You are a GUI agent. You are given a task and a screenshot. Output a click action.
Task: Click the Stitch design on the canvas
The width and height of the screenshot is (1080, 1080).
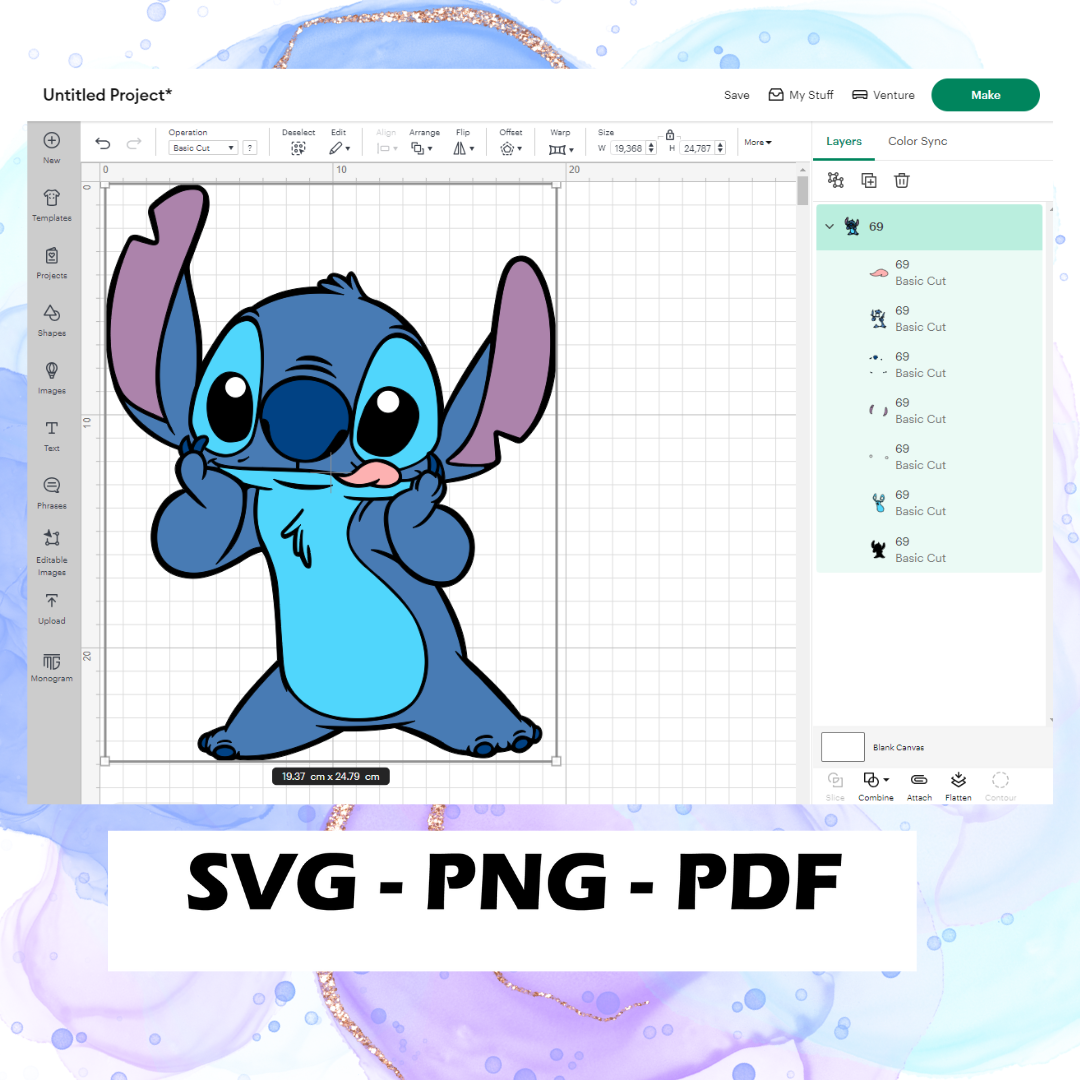pyautogui.click(x=331, y=472)
